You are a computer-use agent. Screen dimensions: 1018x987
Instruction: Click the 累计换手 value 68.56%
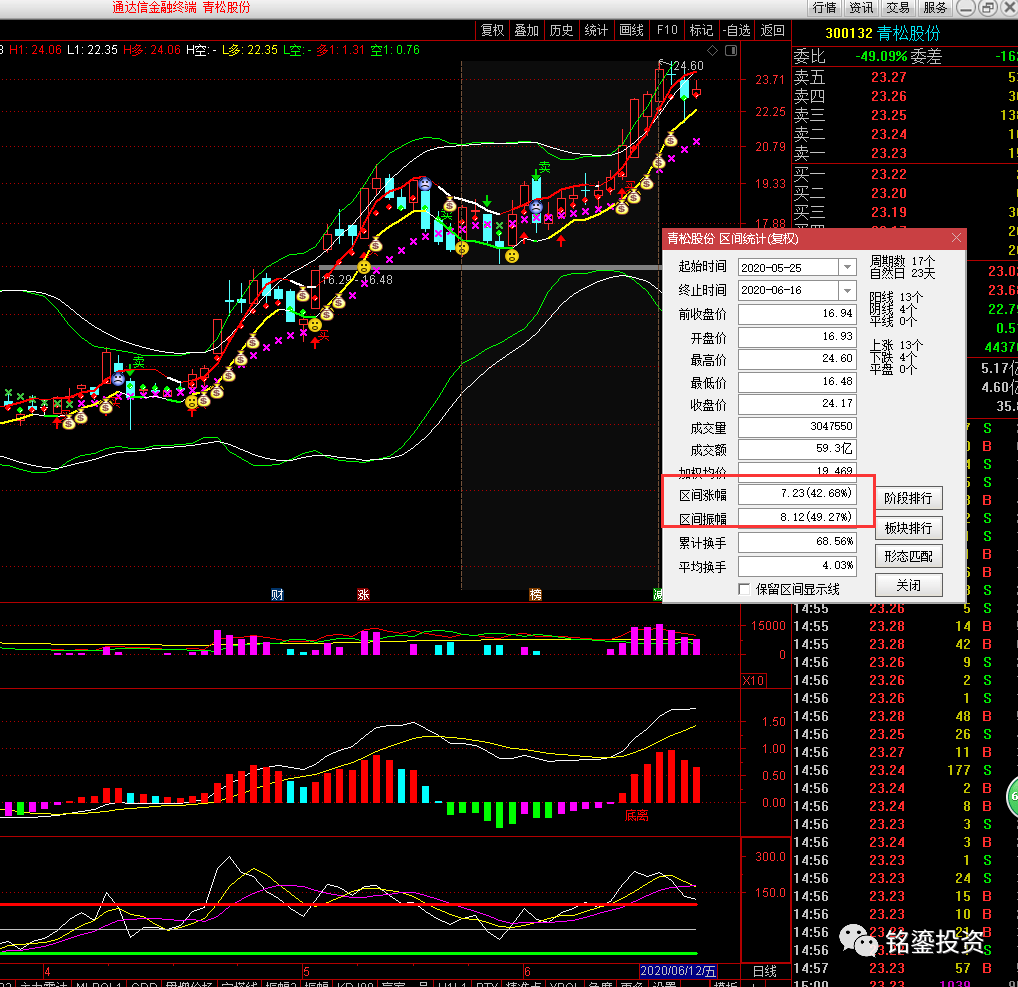pos(797,542)
